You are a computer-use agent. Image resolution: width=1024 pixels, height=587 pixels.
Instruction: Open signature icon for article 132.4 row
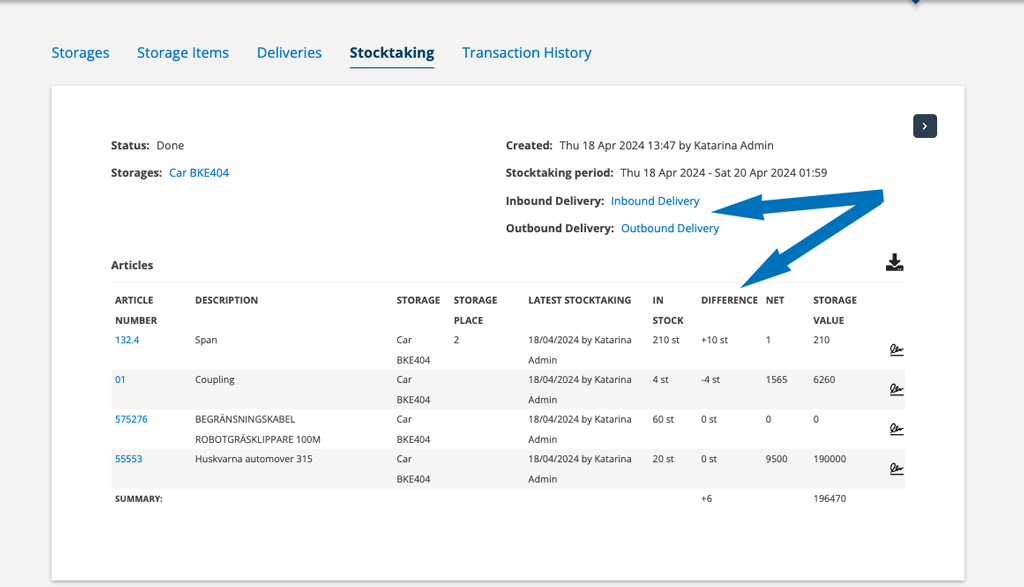[896, 350]
